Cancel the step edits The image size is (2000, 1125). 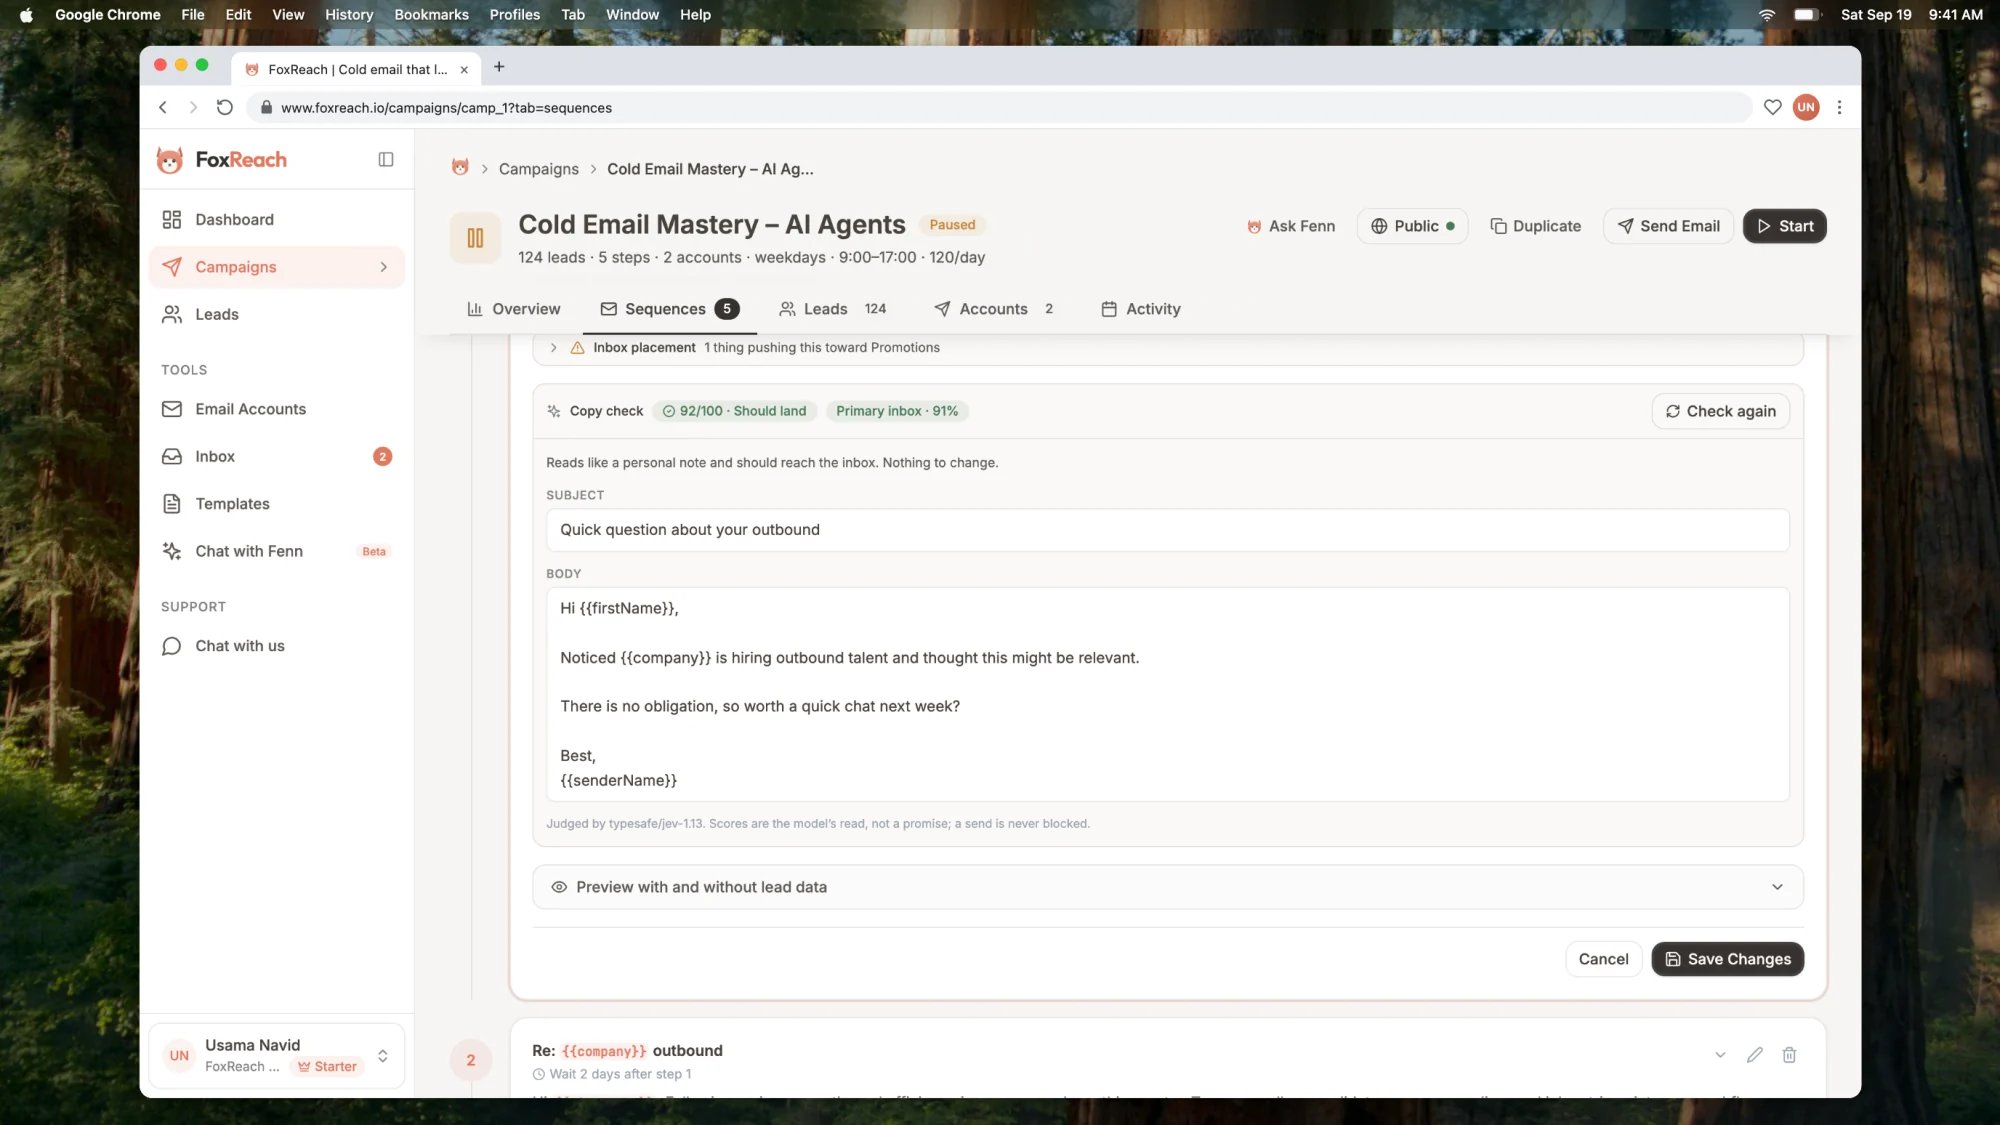pos(1603,959)
